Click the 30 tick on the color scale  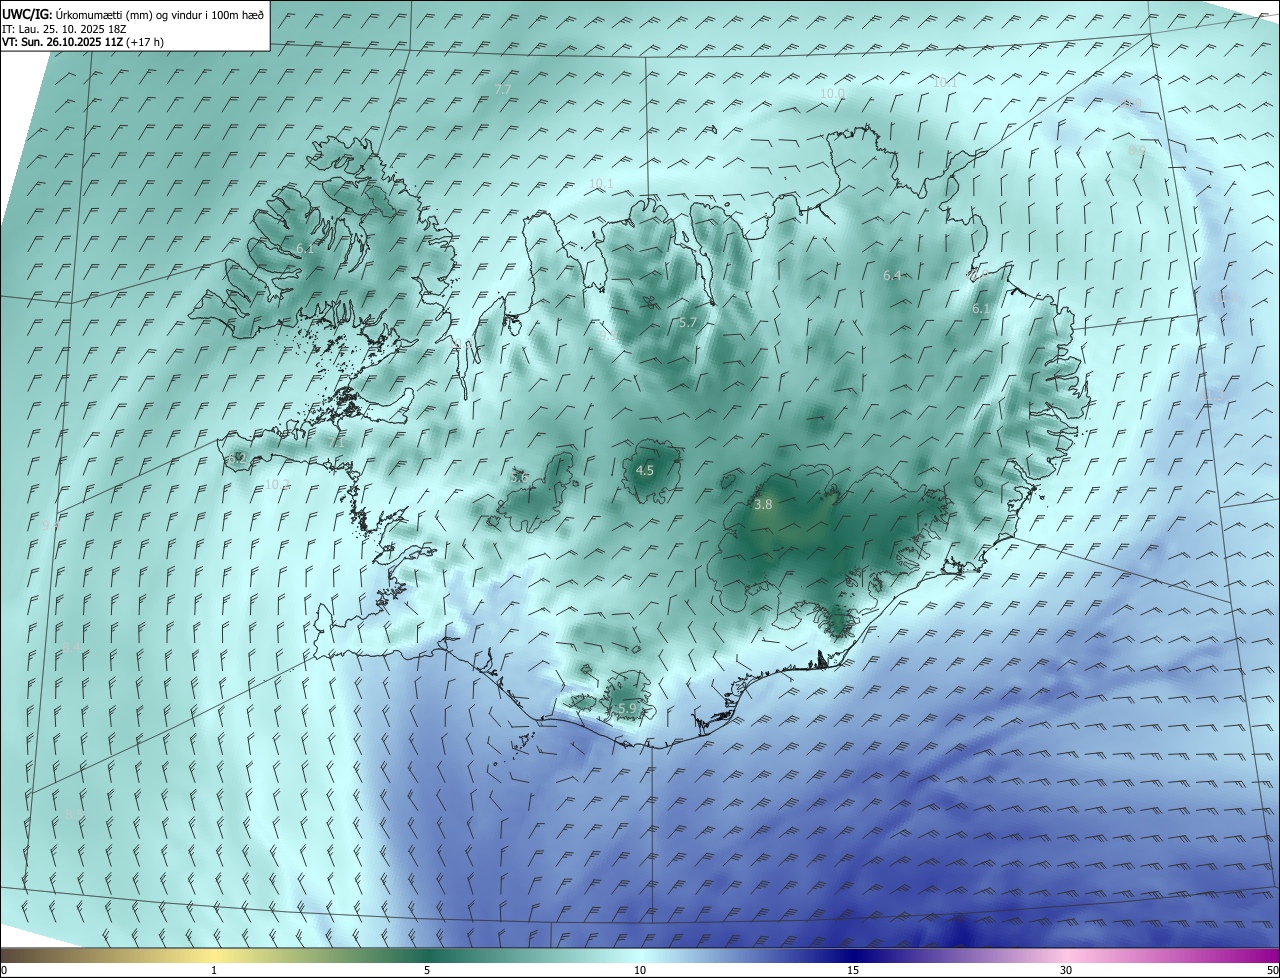click(1066, 970)
